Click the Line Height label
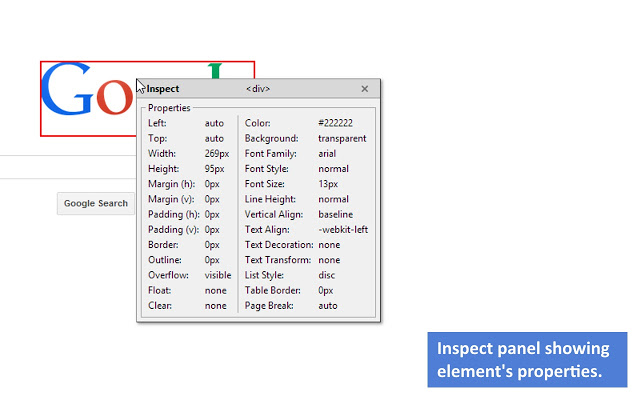 coord(270,200)
